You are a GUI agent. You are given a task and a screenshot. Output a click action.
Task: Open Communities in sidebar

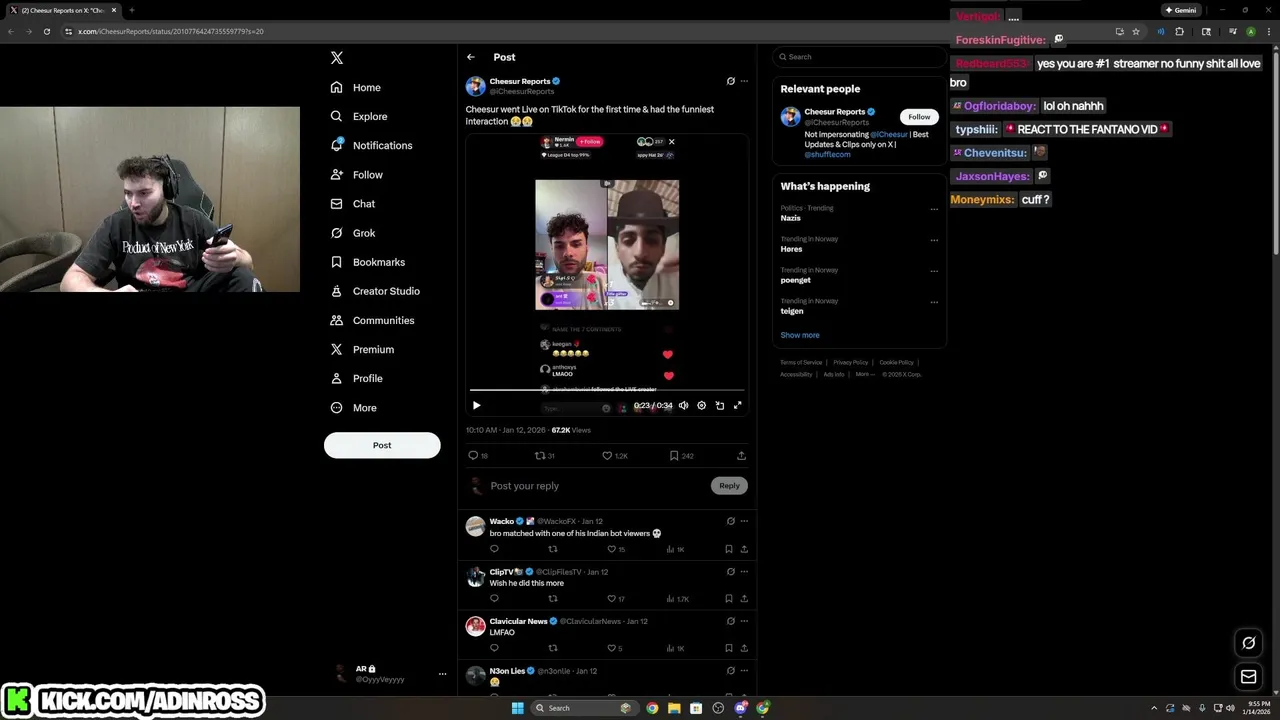(372, 320)
